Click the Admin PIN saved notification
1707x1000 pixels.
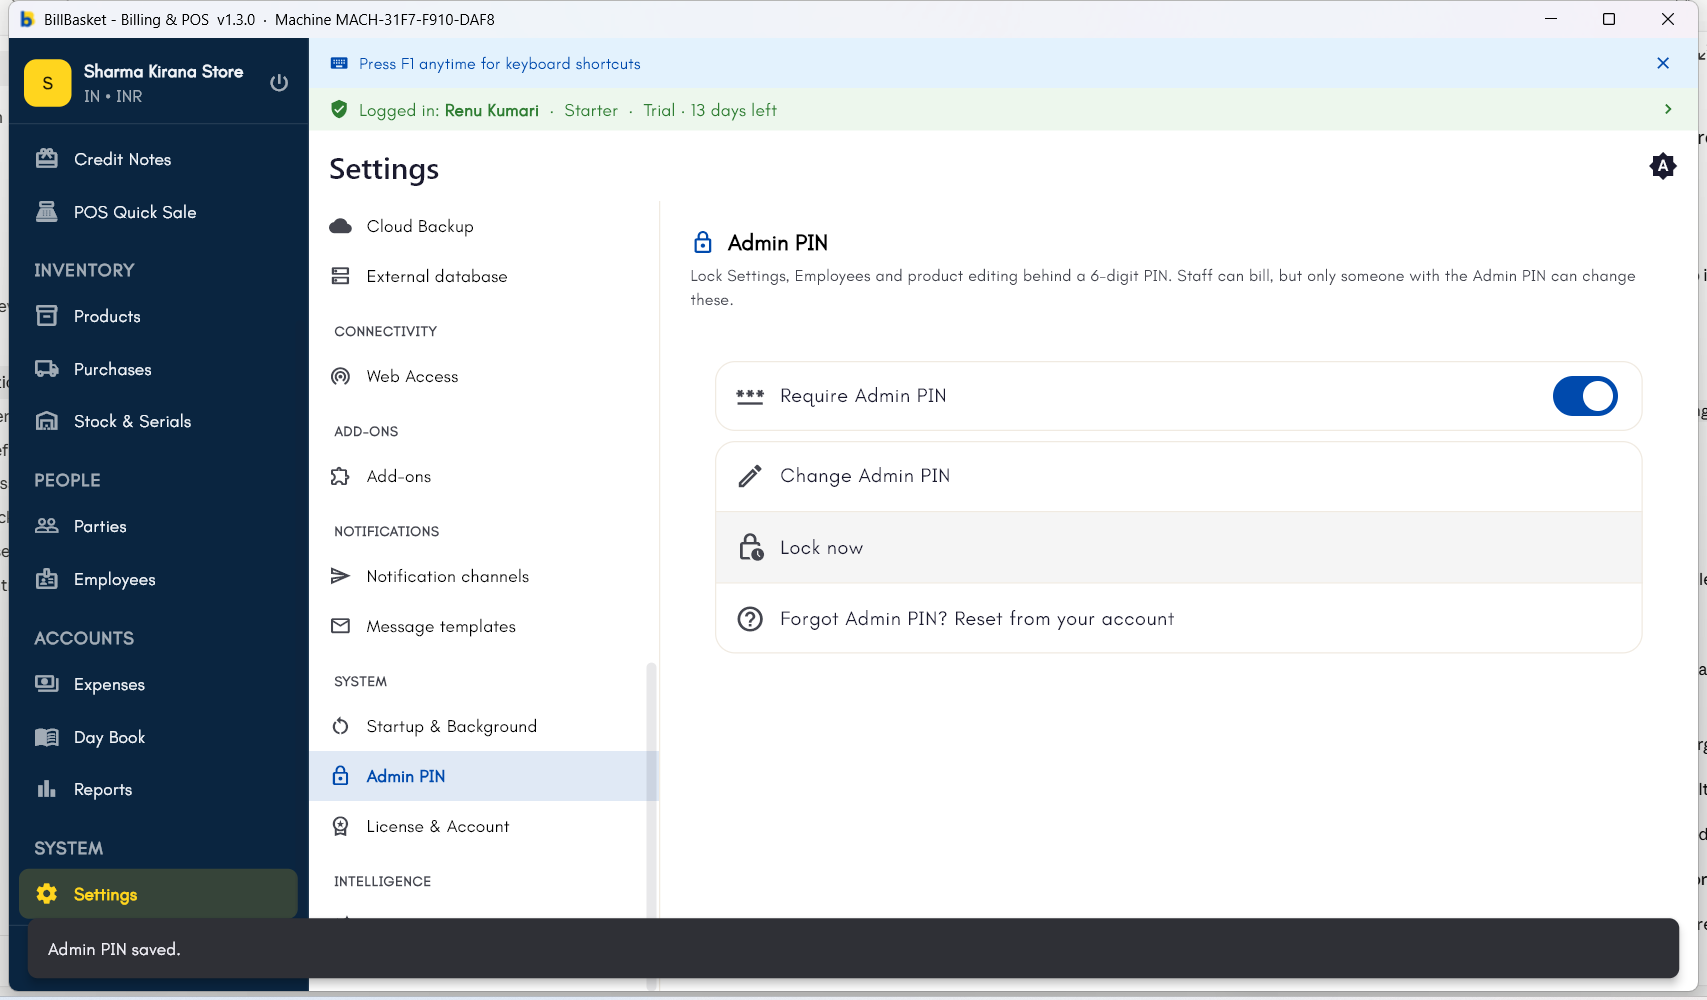[853, 949]
